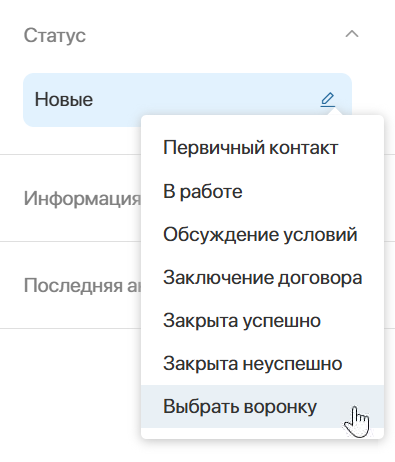
Task: Click the Новые status field
Action: (x=187, y=100)
